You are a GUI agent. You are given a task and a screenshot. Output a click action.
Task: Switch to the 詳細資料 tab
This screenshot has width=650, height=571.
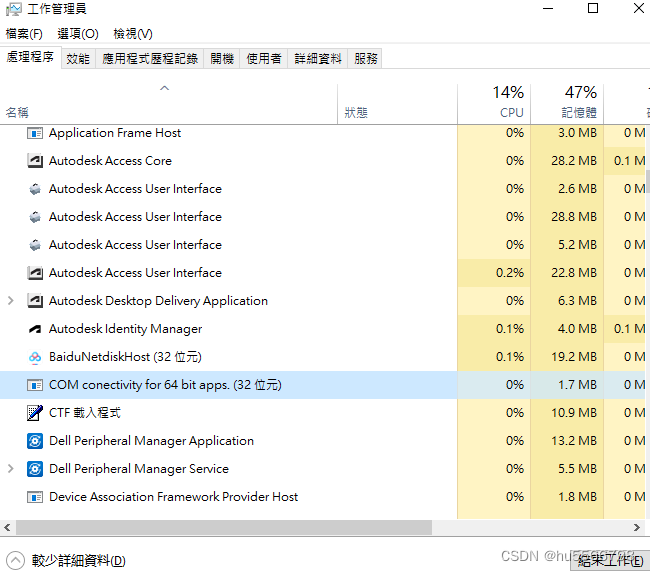point(318,58)
